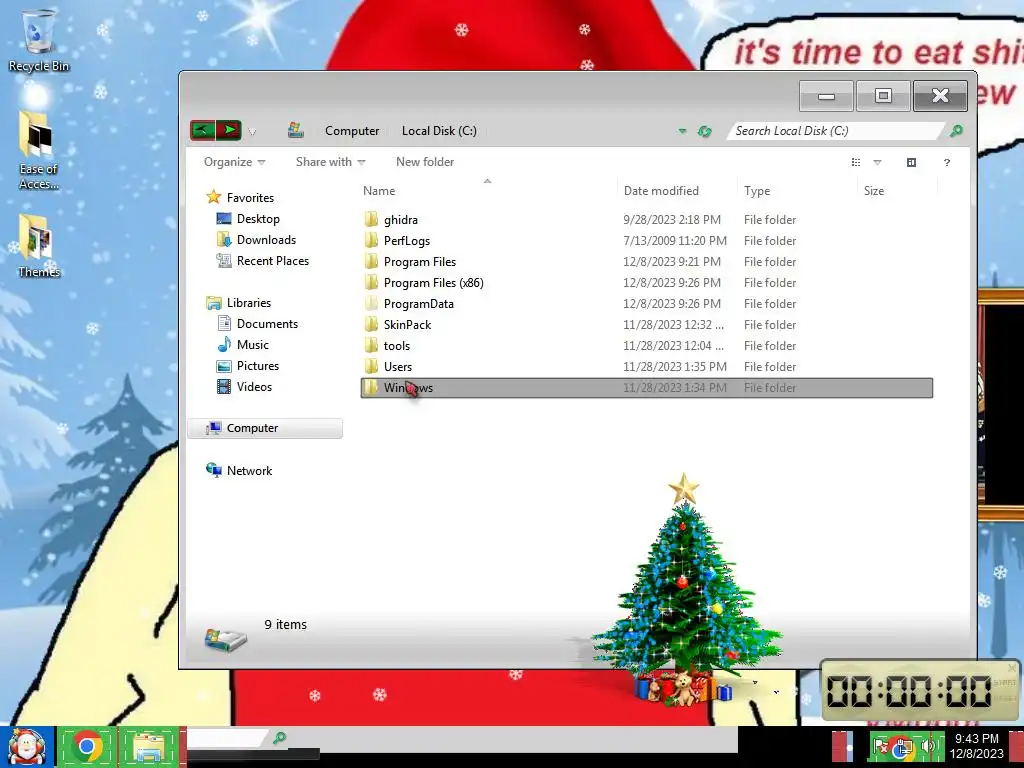Select Local Disk (C:) in the breadcrumb
This screenshot has height=768, width=1024.
pos(439,131)
